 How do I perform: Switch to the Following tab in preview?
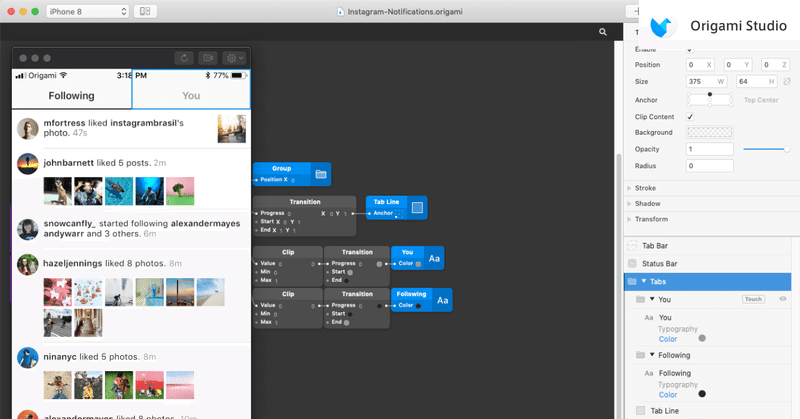(71, 95)
